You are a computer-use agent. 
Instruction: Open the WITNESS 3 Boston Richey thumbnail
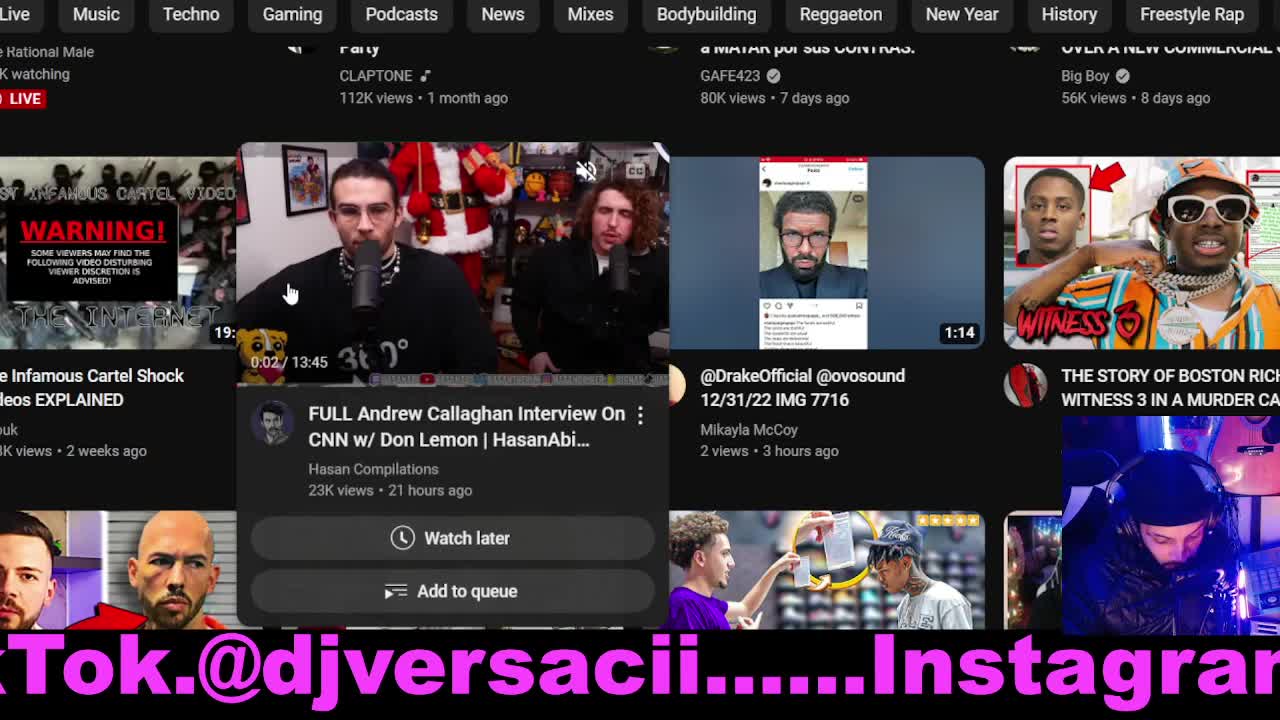click(x=1141, y=253)
